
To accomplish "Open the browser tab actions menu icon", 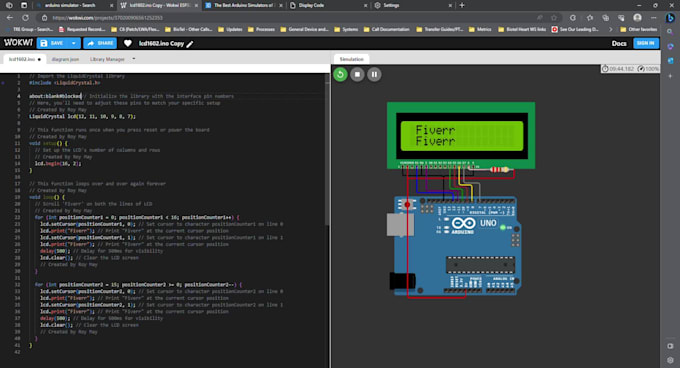I will click(x=24, y=5).
